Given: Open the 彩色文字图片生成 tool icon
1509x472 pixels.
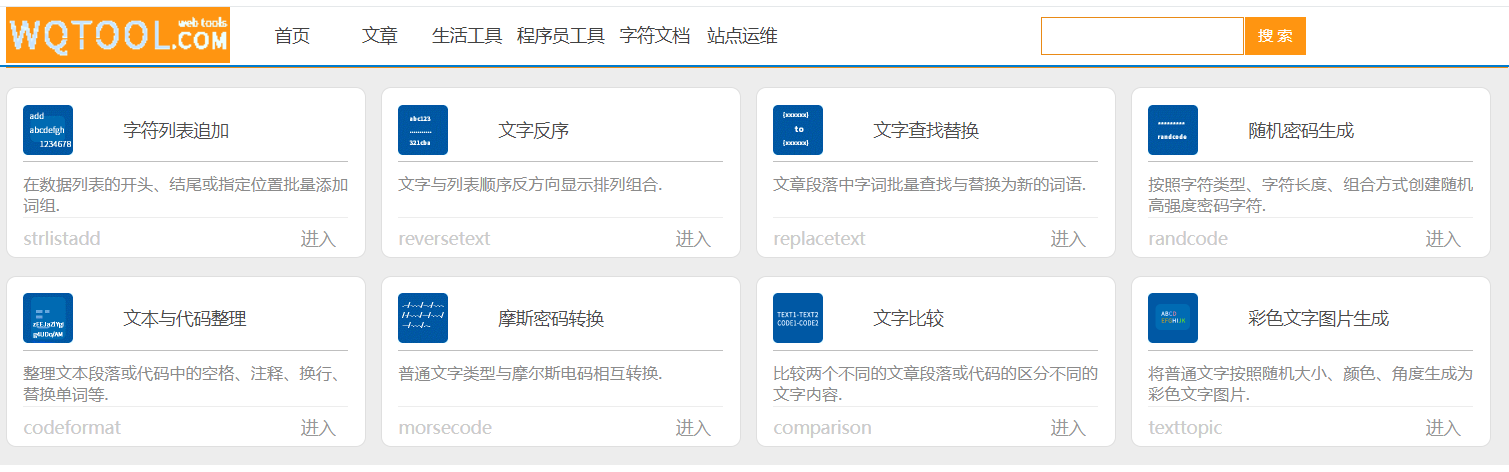Looking at the screenshot, I should pyautogui.click(x=1173, y=318).
